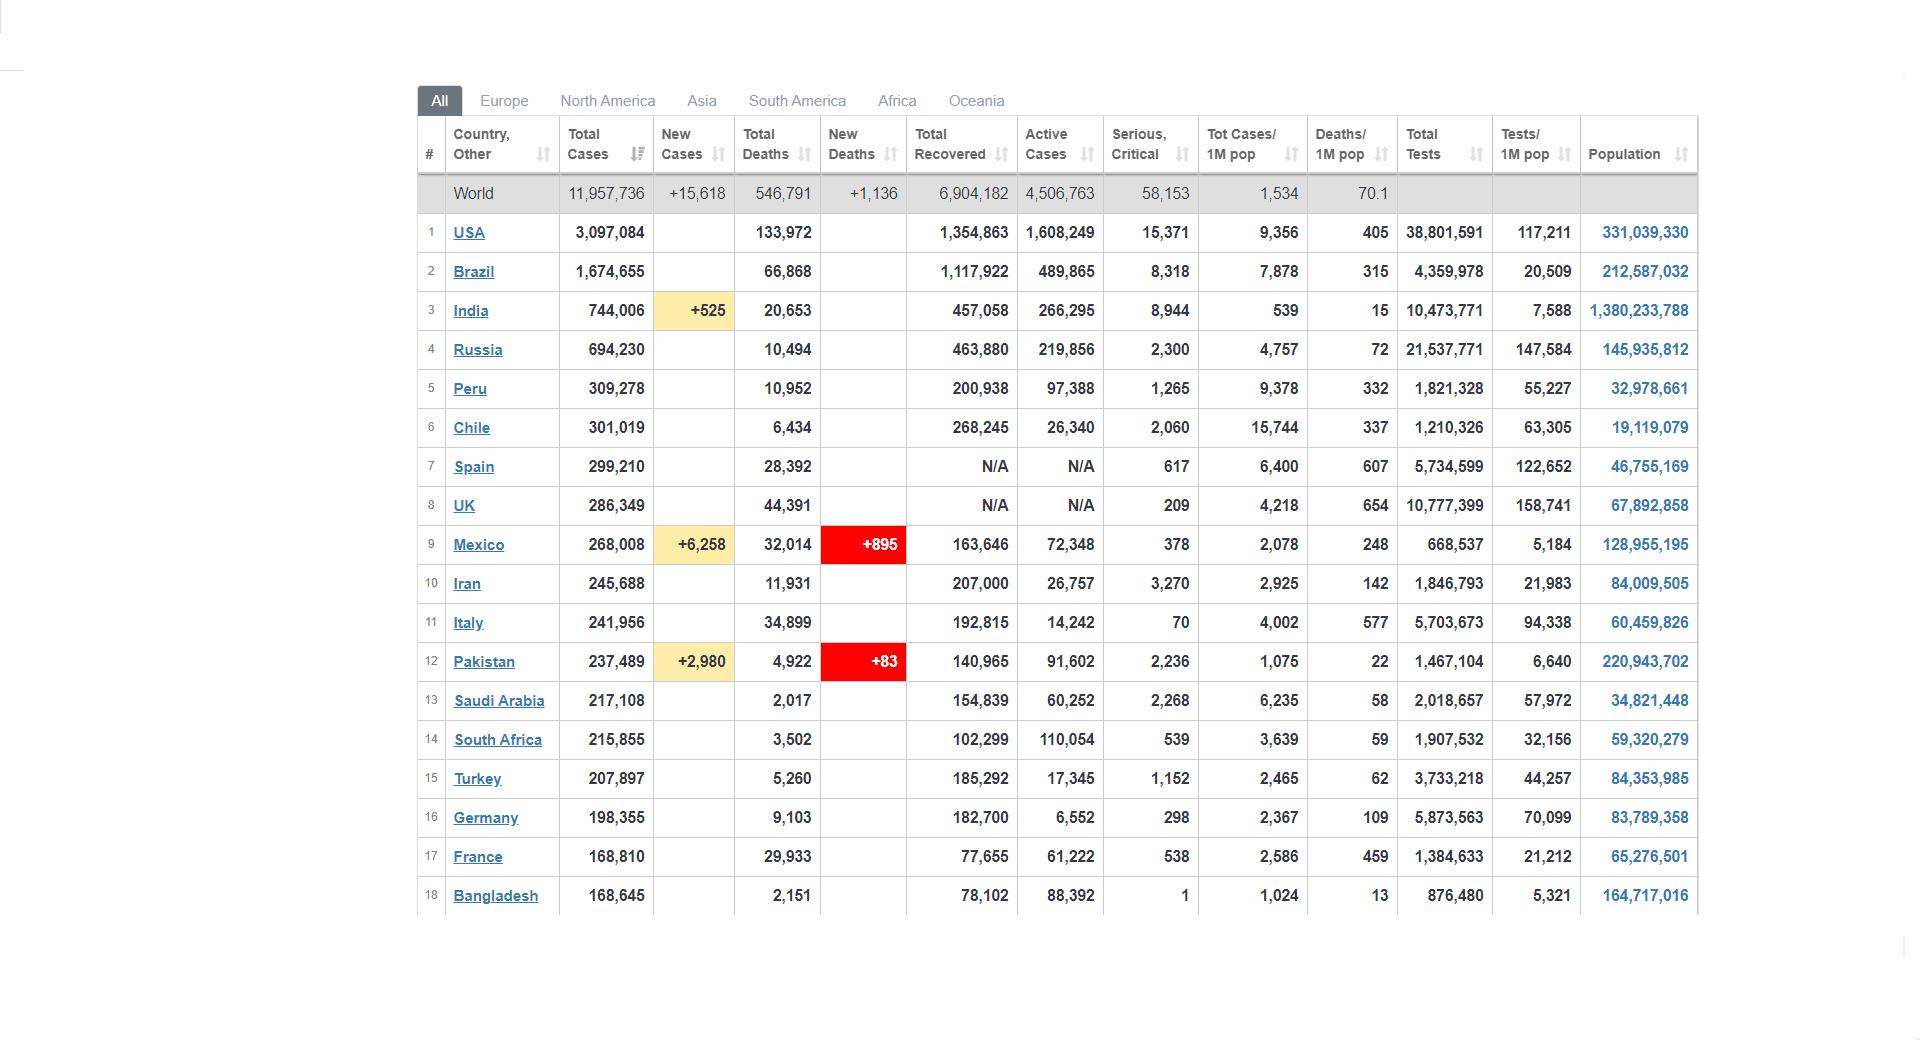Click India new cases +525 cell
The width and height of the screenshot is (1920, 1040).
coord(694,311)
